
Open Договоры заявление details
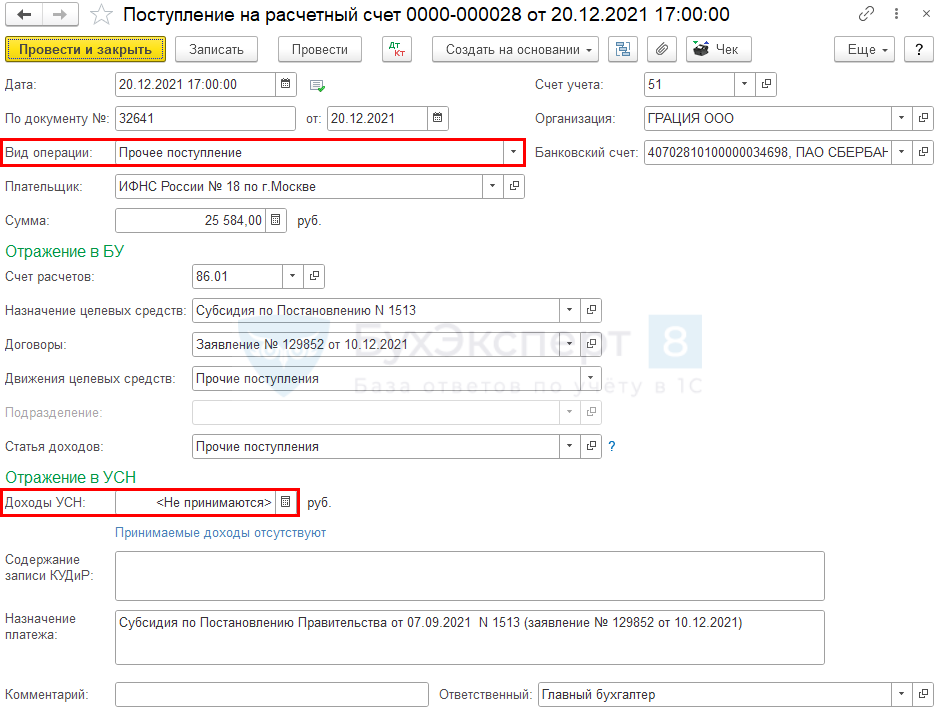coord(591,344)
